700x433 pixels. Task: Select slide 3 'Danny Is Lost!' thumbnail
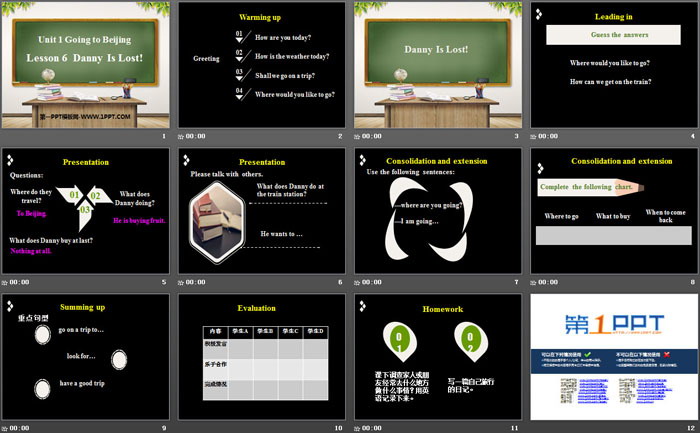tap(438, 65)
